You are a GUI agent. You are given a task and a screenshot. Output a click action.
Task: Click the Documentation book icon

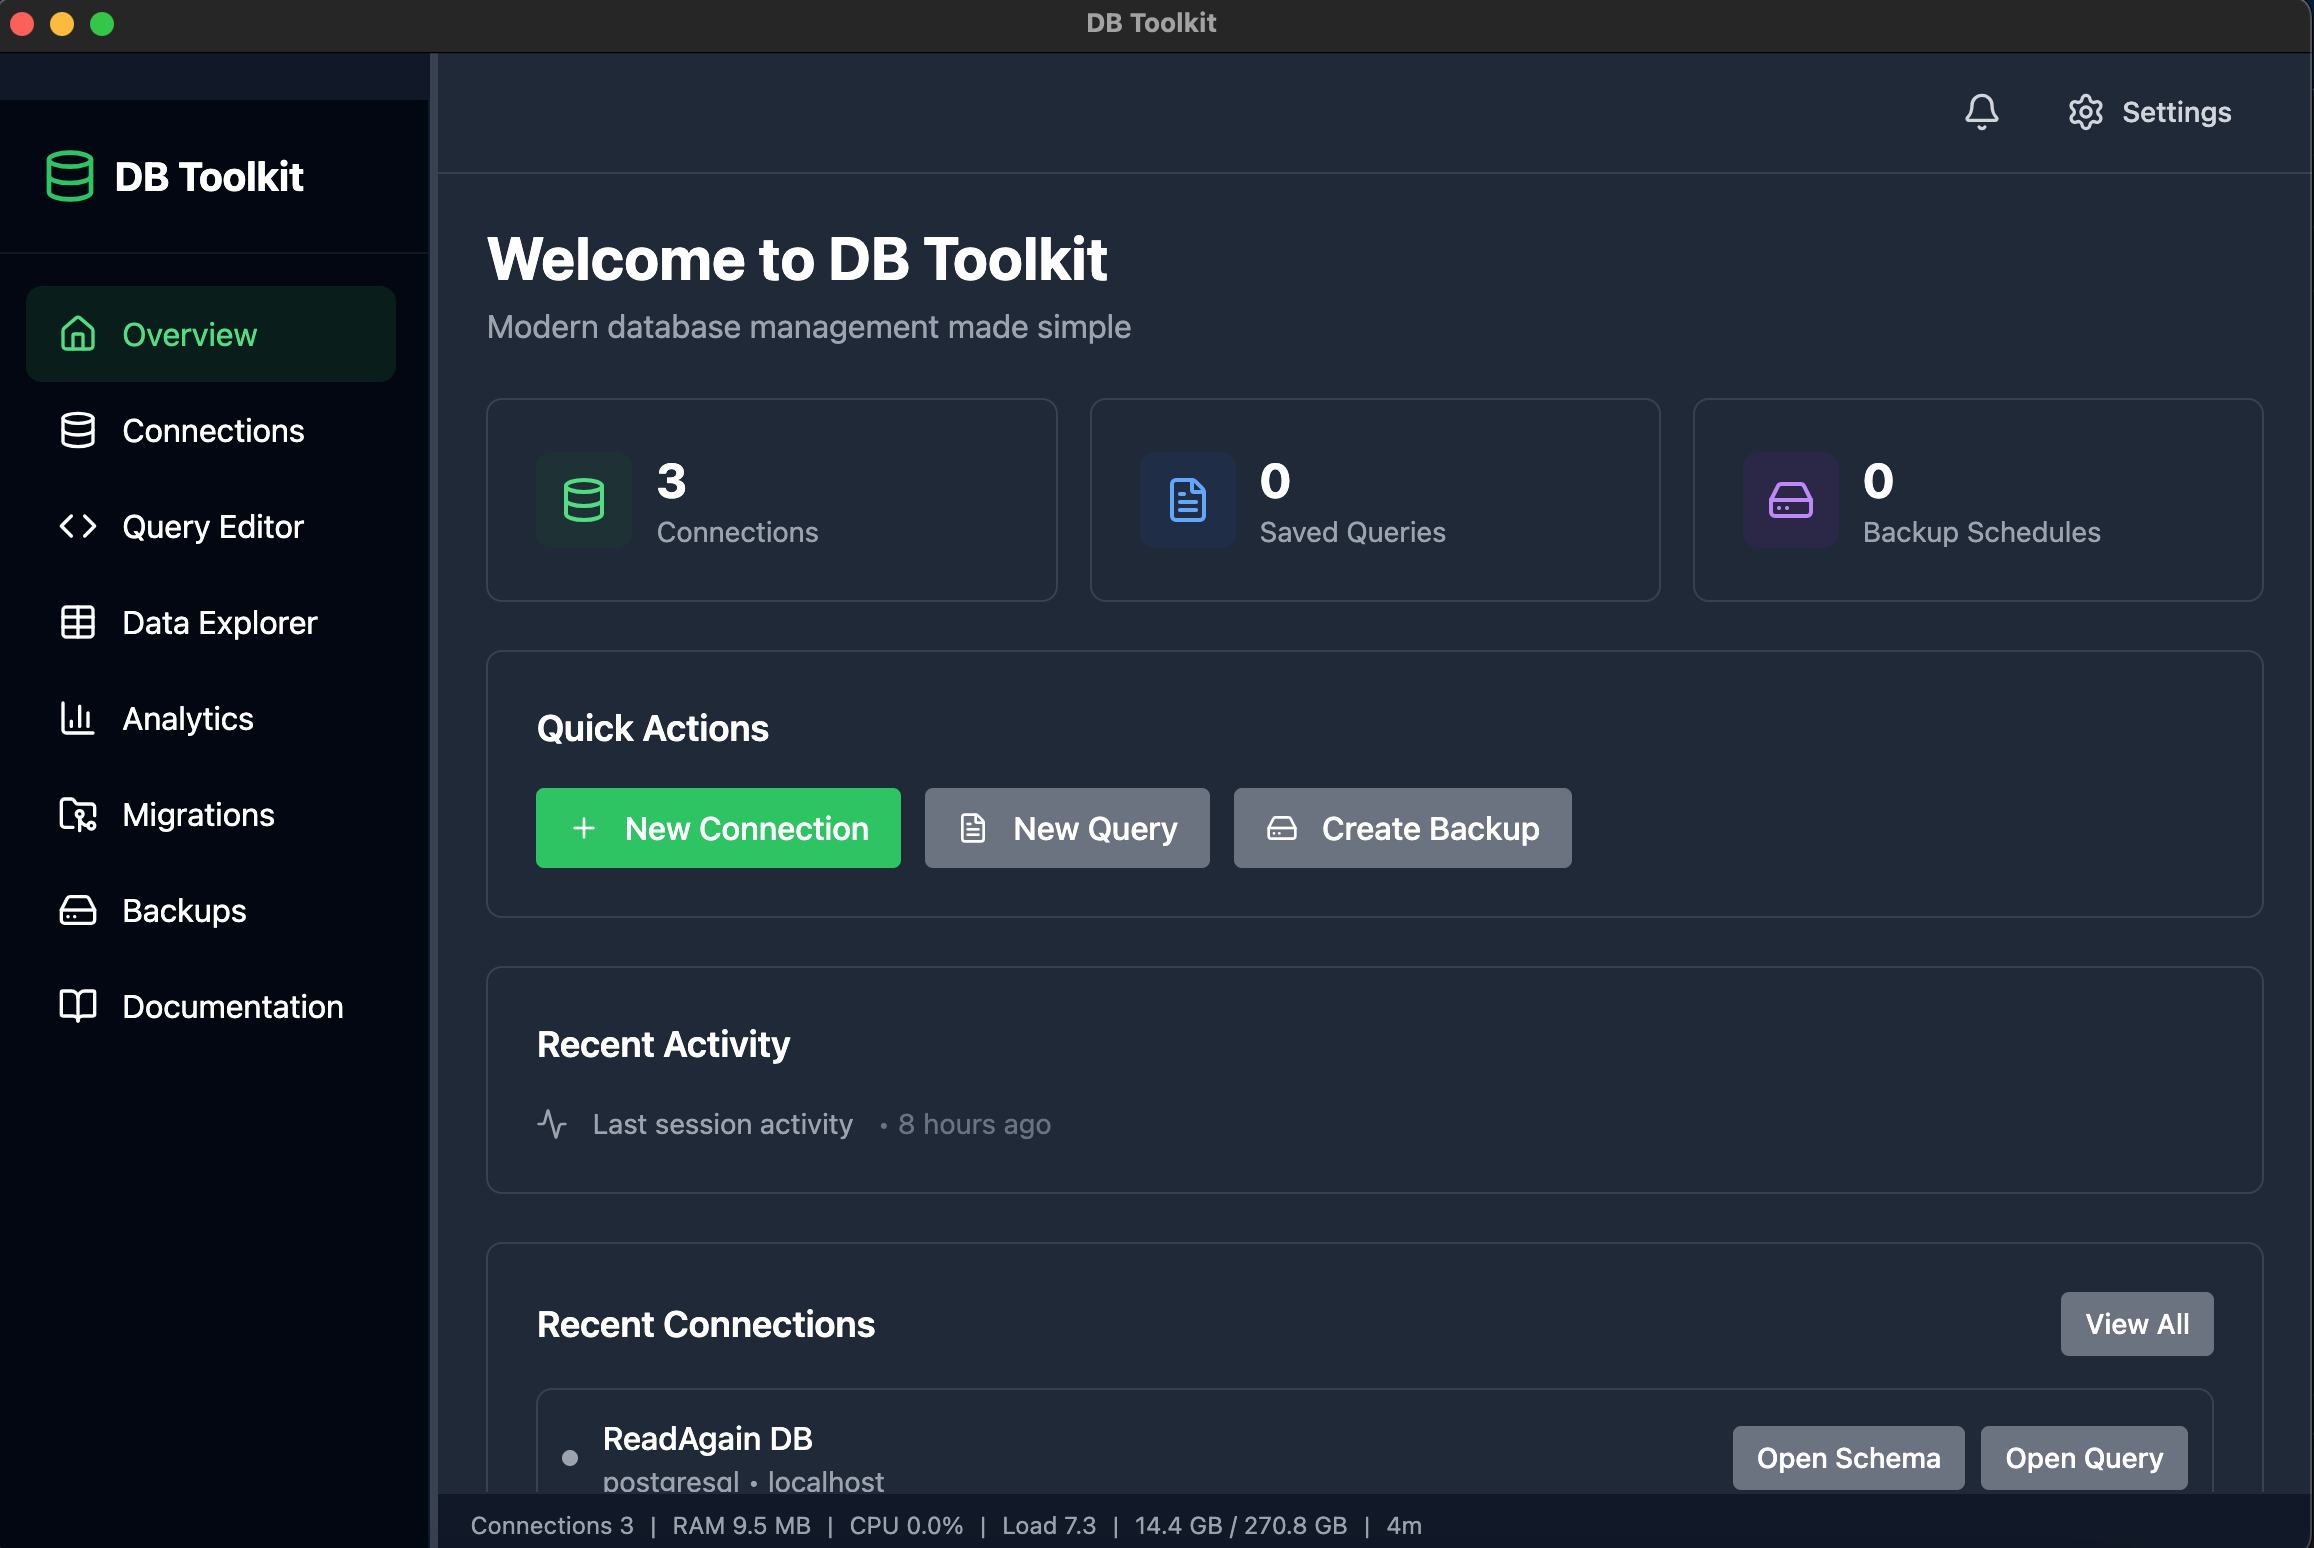(77, 1007)
